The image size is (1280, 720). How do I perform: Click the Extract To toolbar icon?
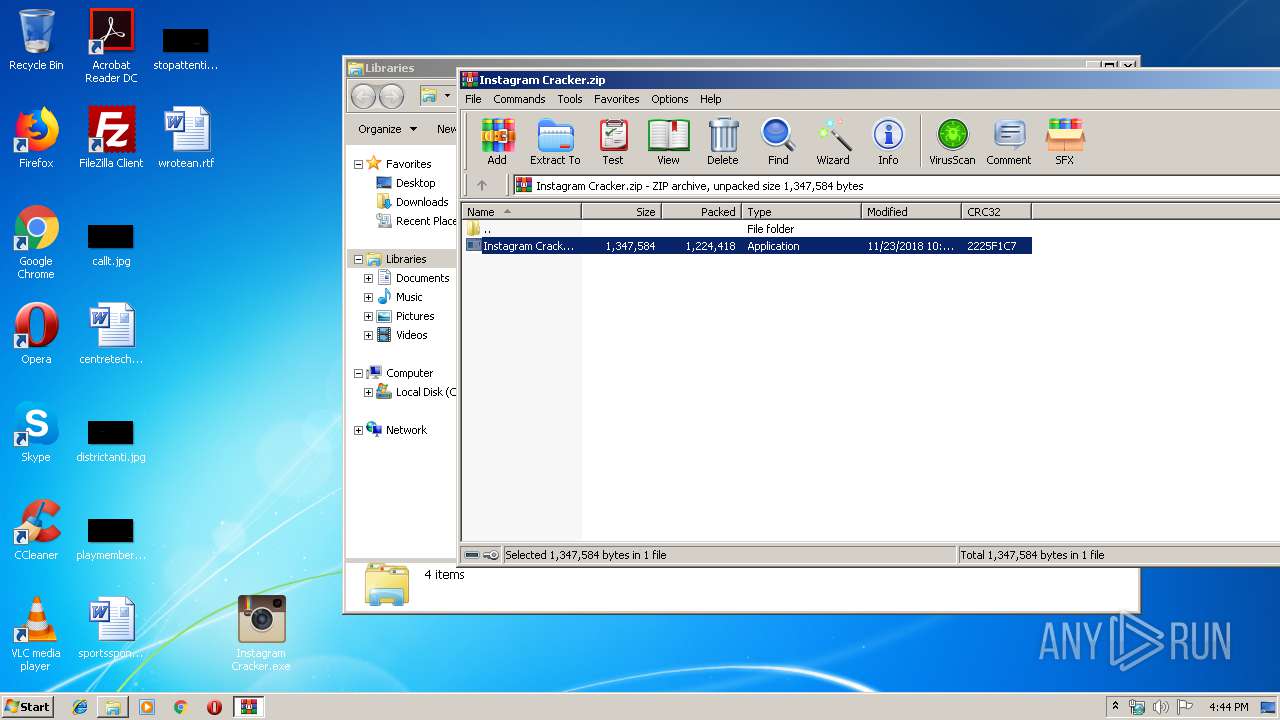coord(555,141)
